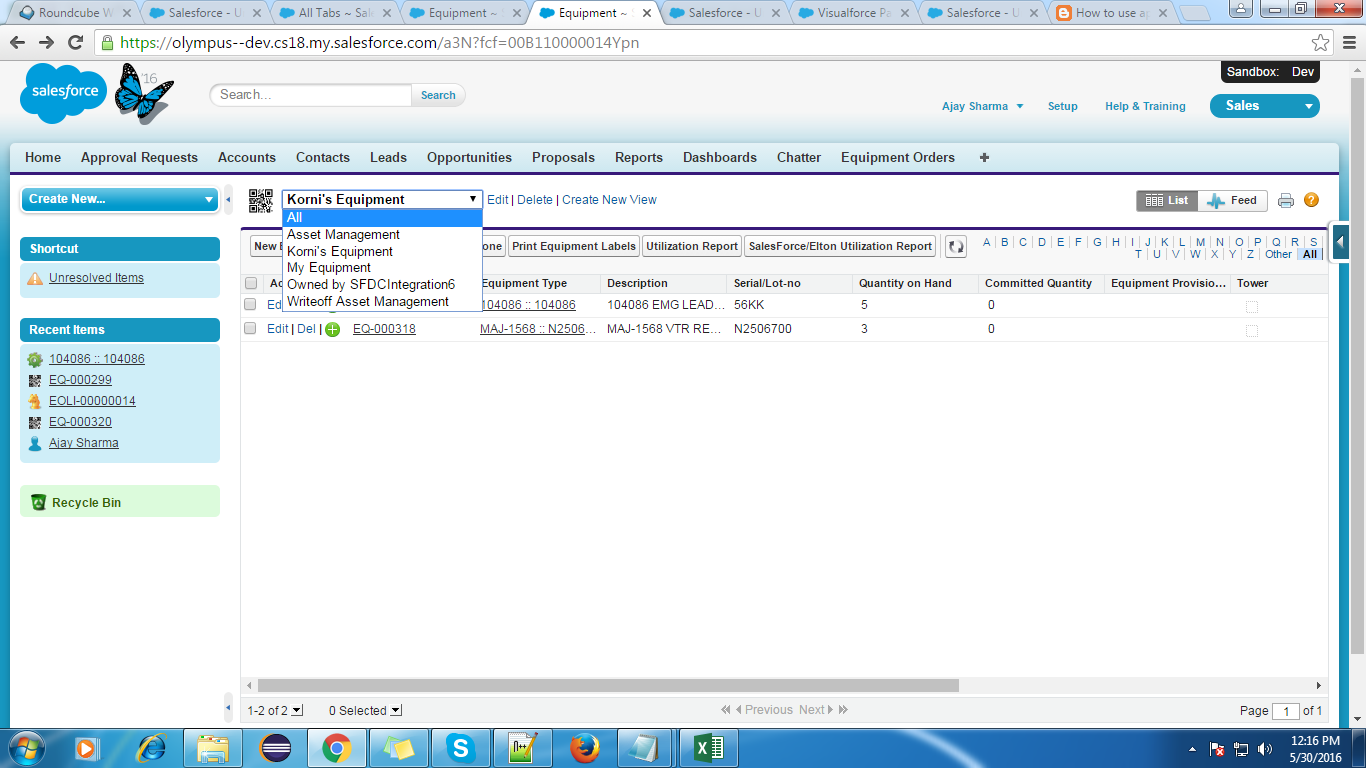The width and height of the screenshot is (1366, 768).
Task: Open the orange help question-mark icon
Action: pos(1311,200)
